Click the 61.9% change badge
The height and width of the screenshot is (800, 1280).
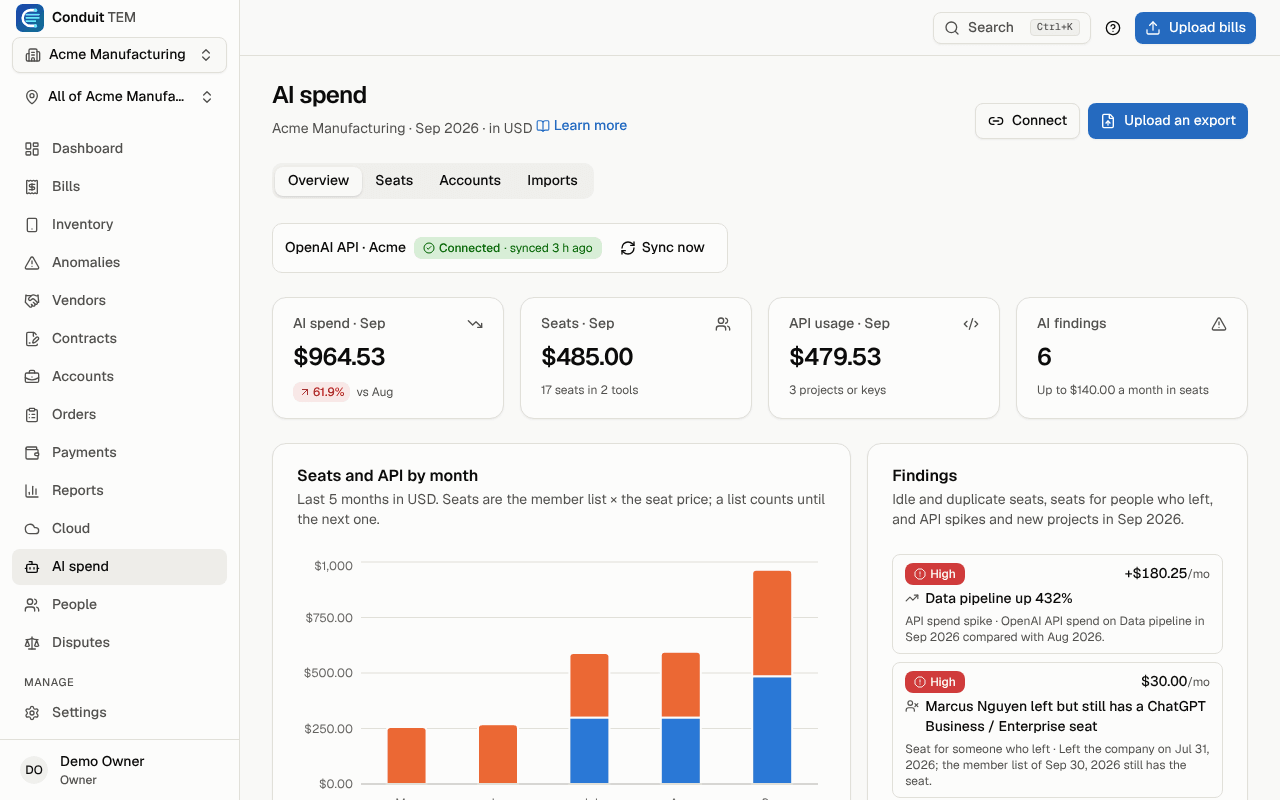click(x=321, y=392)
